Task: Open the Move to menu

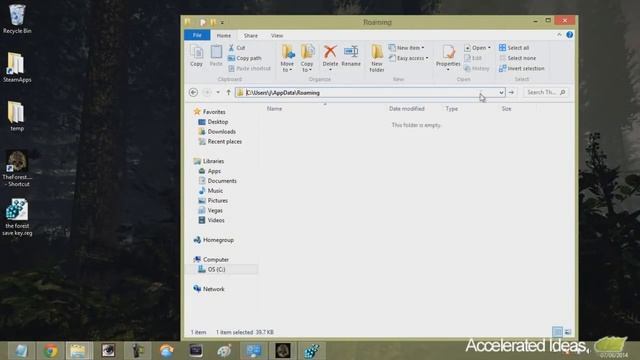Action: pos(287,58)
